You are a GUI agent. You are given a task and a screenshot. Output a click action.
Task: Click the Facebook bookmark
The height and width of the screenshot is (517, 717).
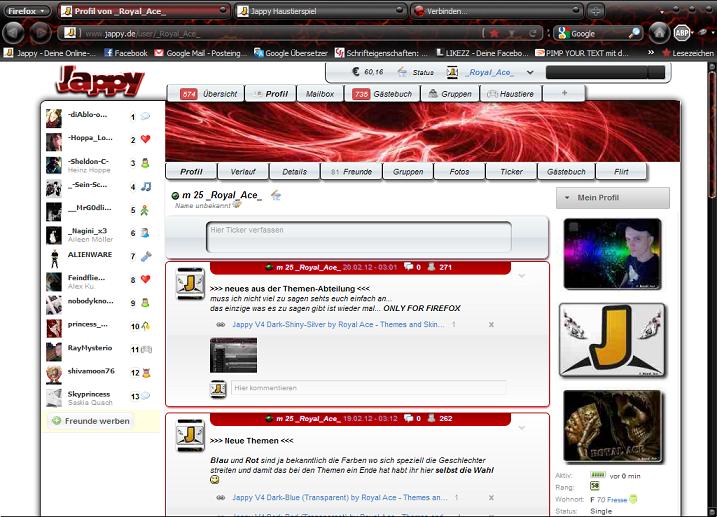(126, 53)
